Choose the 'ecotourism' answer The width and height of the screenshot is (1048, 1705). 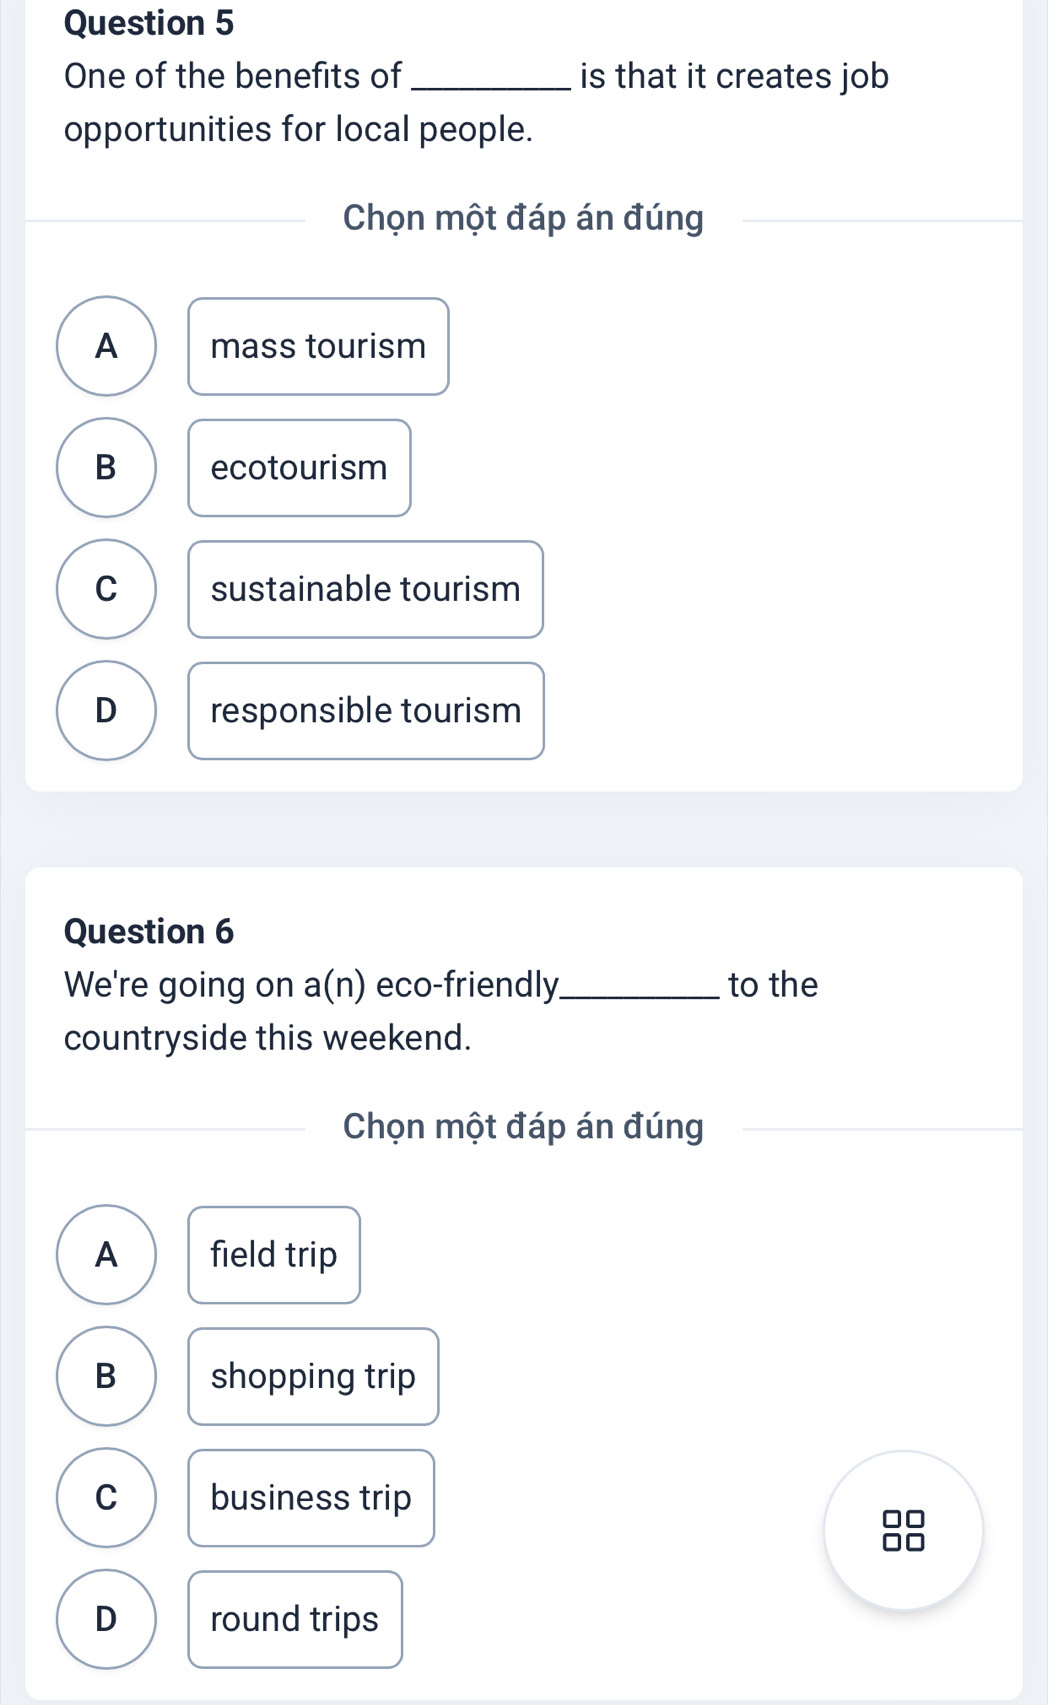(299, 467)
